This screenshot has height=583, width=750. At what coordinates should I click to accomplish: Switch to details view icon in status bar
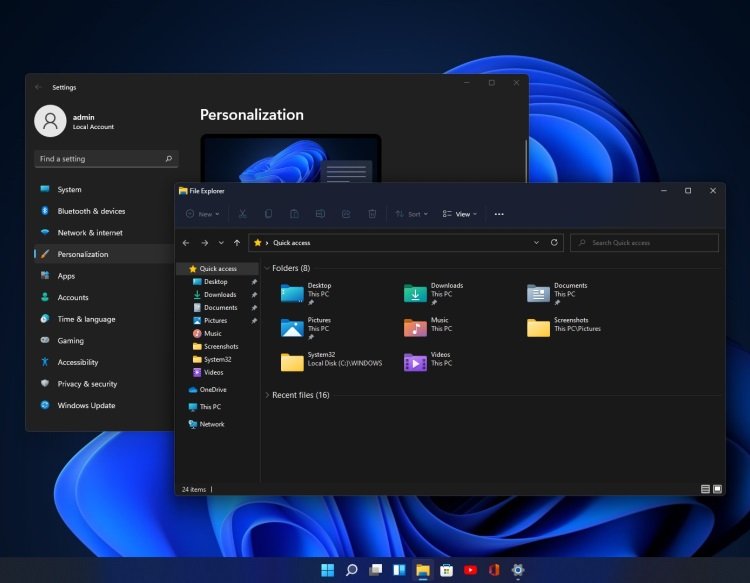705,489
